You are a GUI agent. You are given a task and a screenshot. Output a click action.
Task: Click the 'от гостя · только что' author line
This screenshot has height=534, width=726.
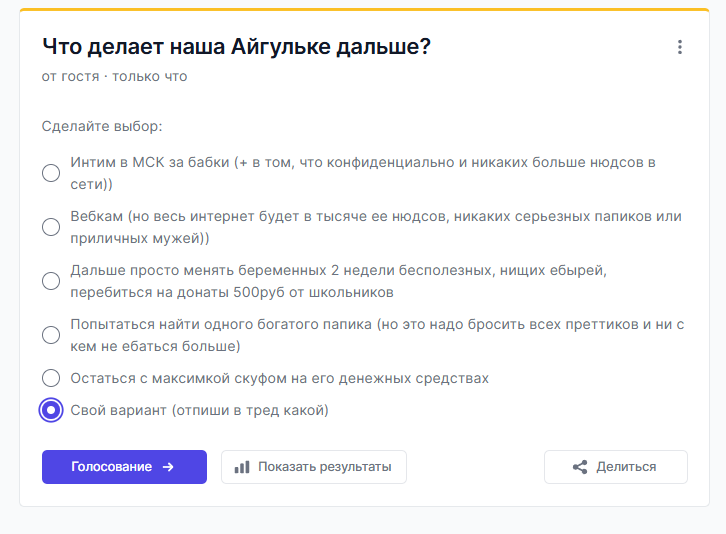114,76
